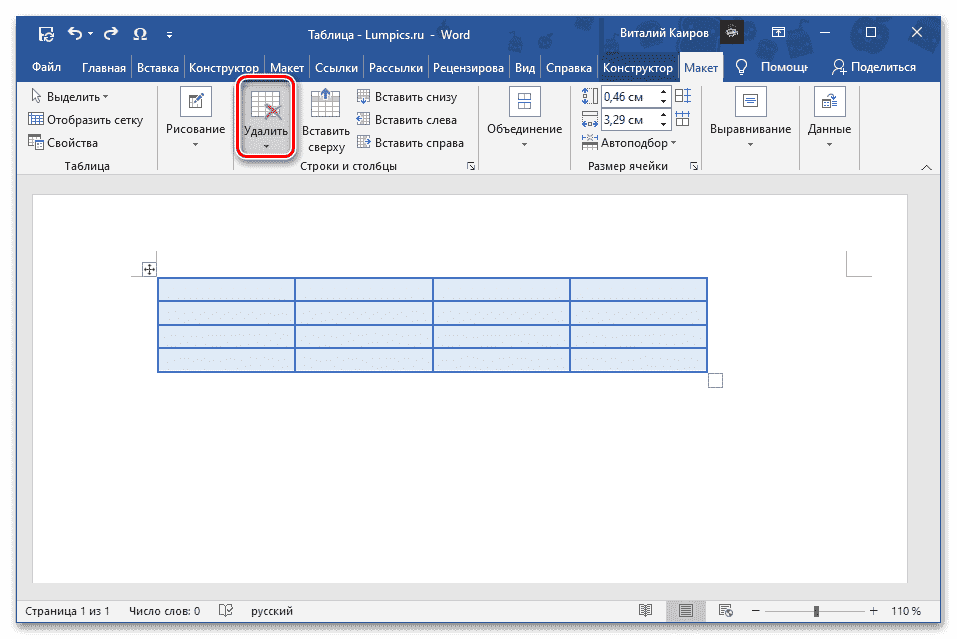This screenshot has height=639, width=957.
Task: Switch to Read Mode view in status bar
Action: [x=646, y=610]
